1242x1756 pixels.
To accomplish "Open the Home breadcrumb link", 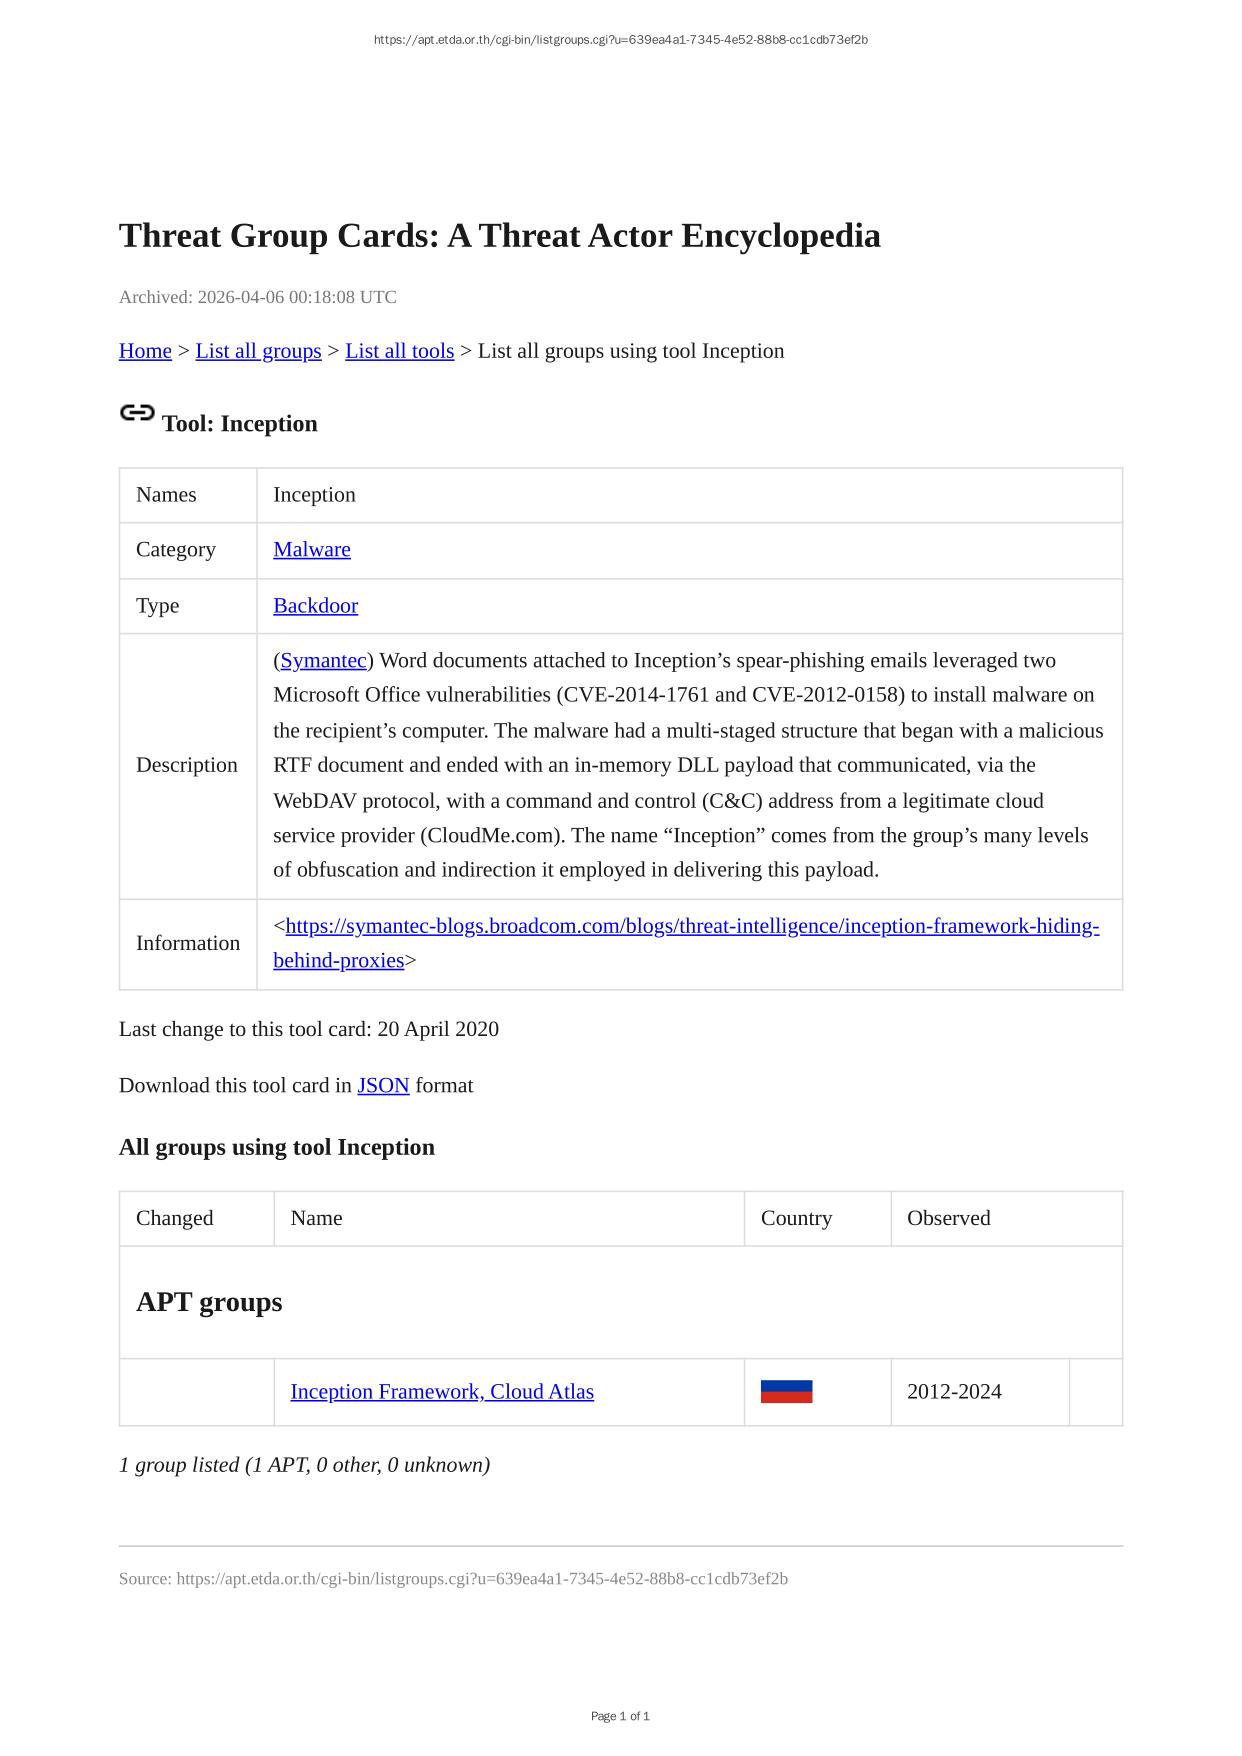I will (145, 351).
